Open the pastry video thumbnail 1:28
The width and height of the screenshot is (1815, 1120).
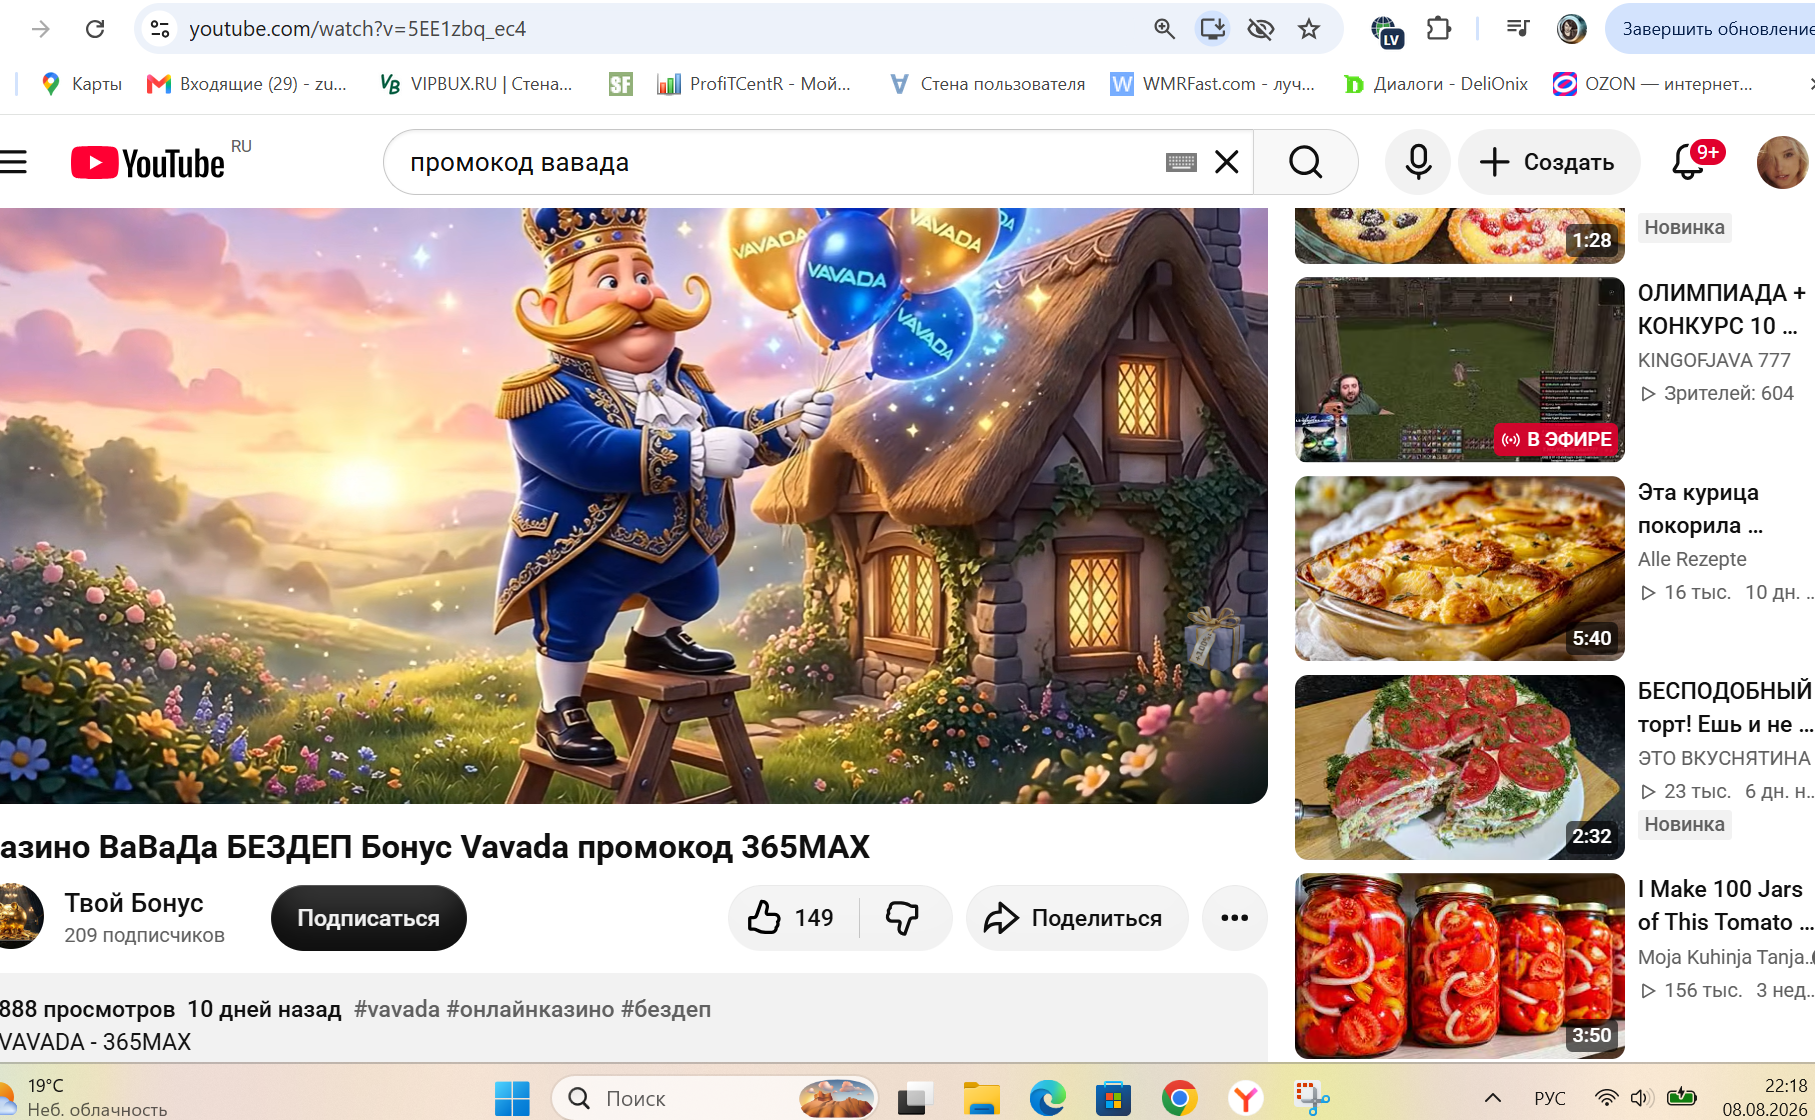(1459, 236)
